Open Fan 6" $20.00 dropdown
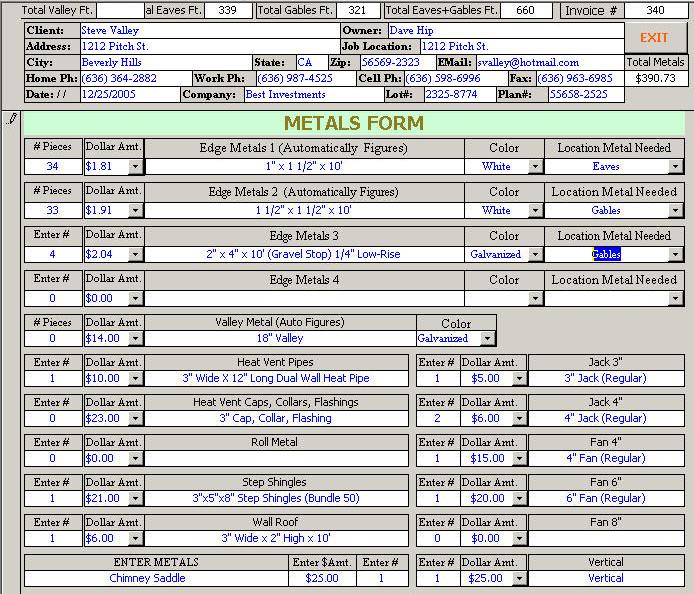694x594 pixels. (x=519, y=498)
